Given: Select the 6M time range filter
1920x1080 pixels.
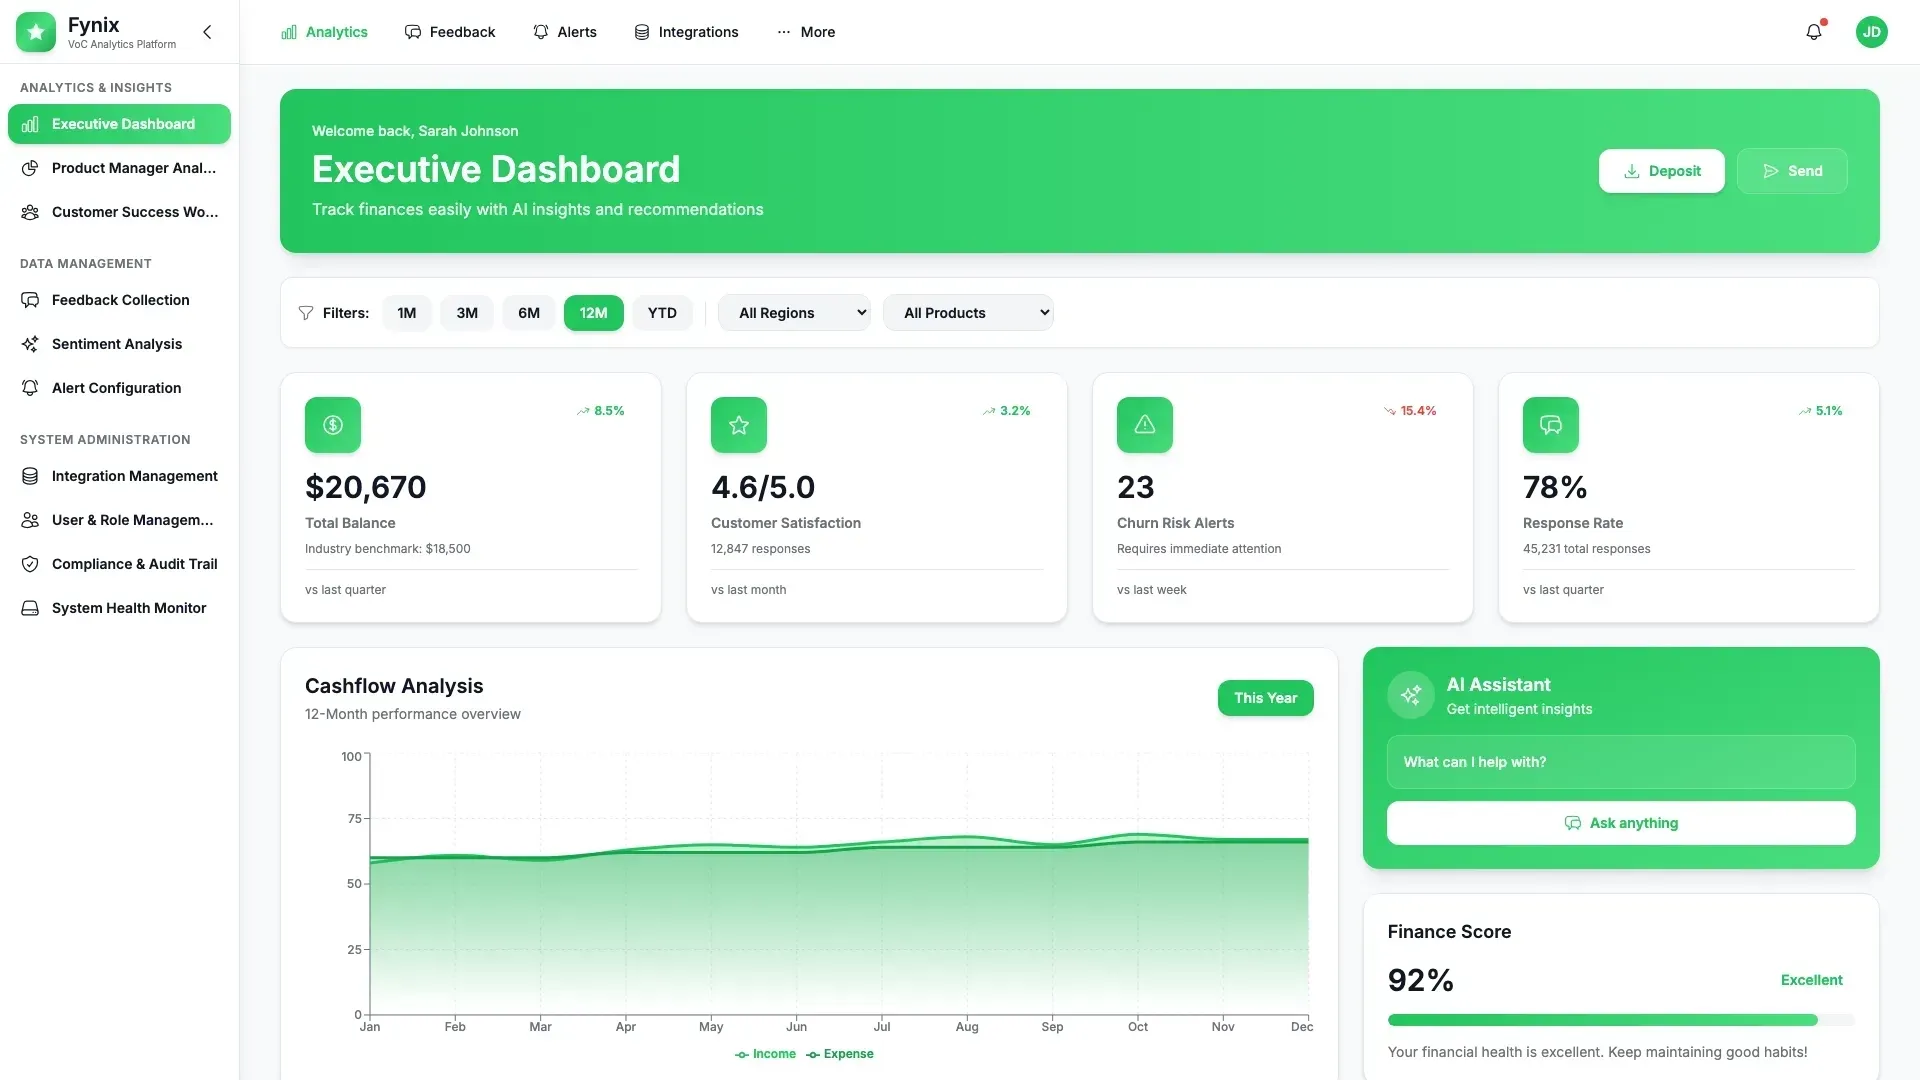Looking at the screenshot, I should point(528,313).
